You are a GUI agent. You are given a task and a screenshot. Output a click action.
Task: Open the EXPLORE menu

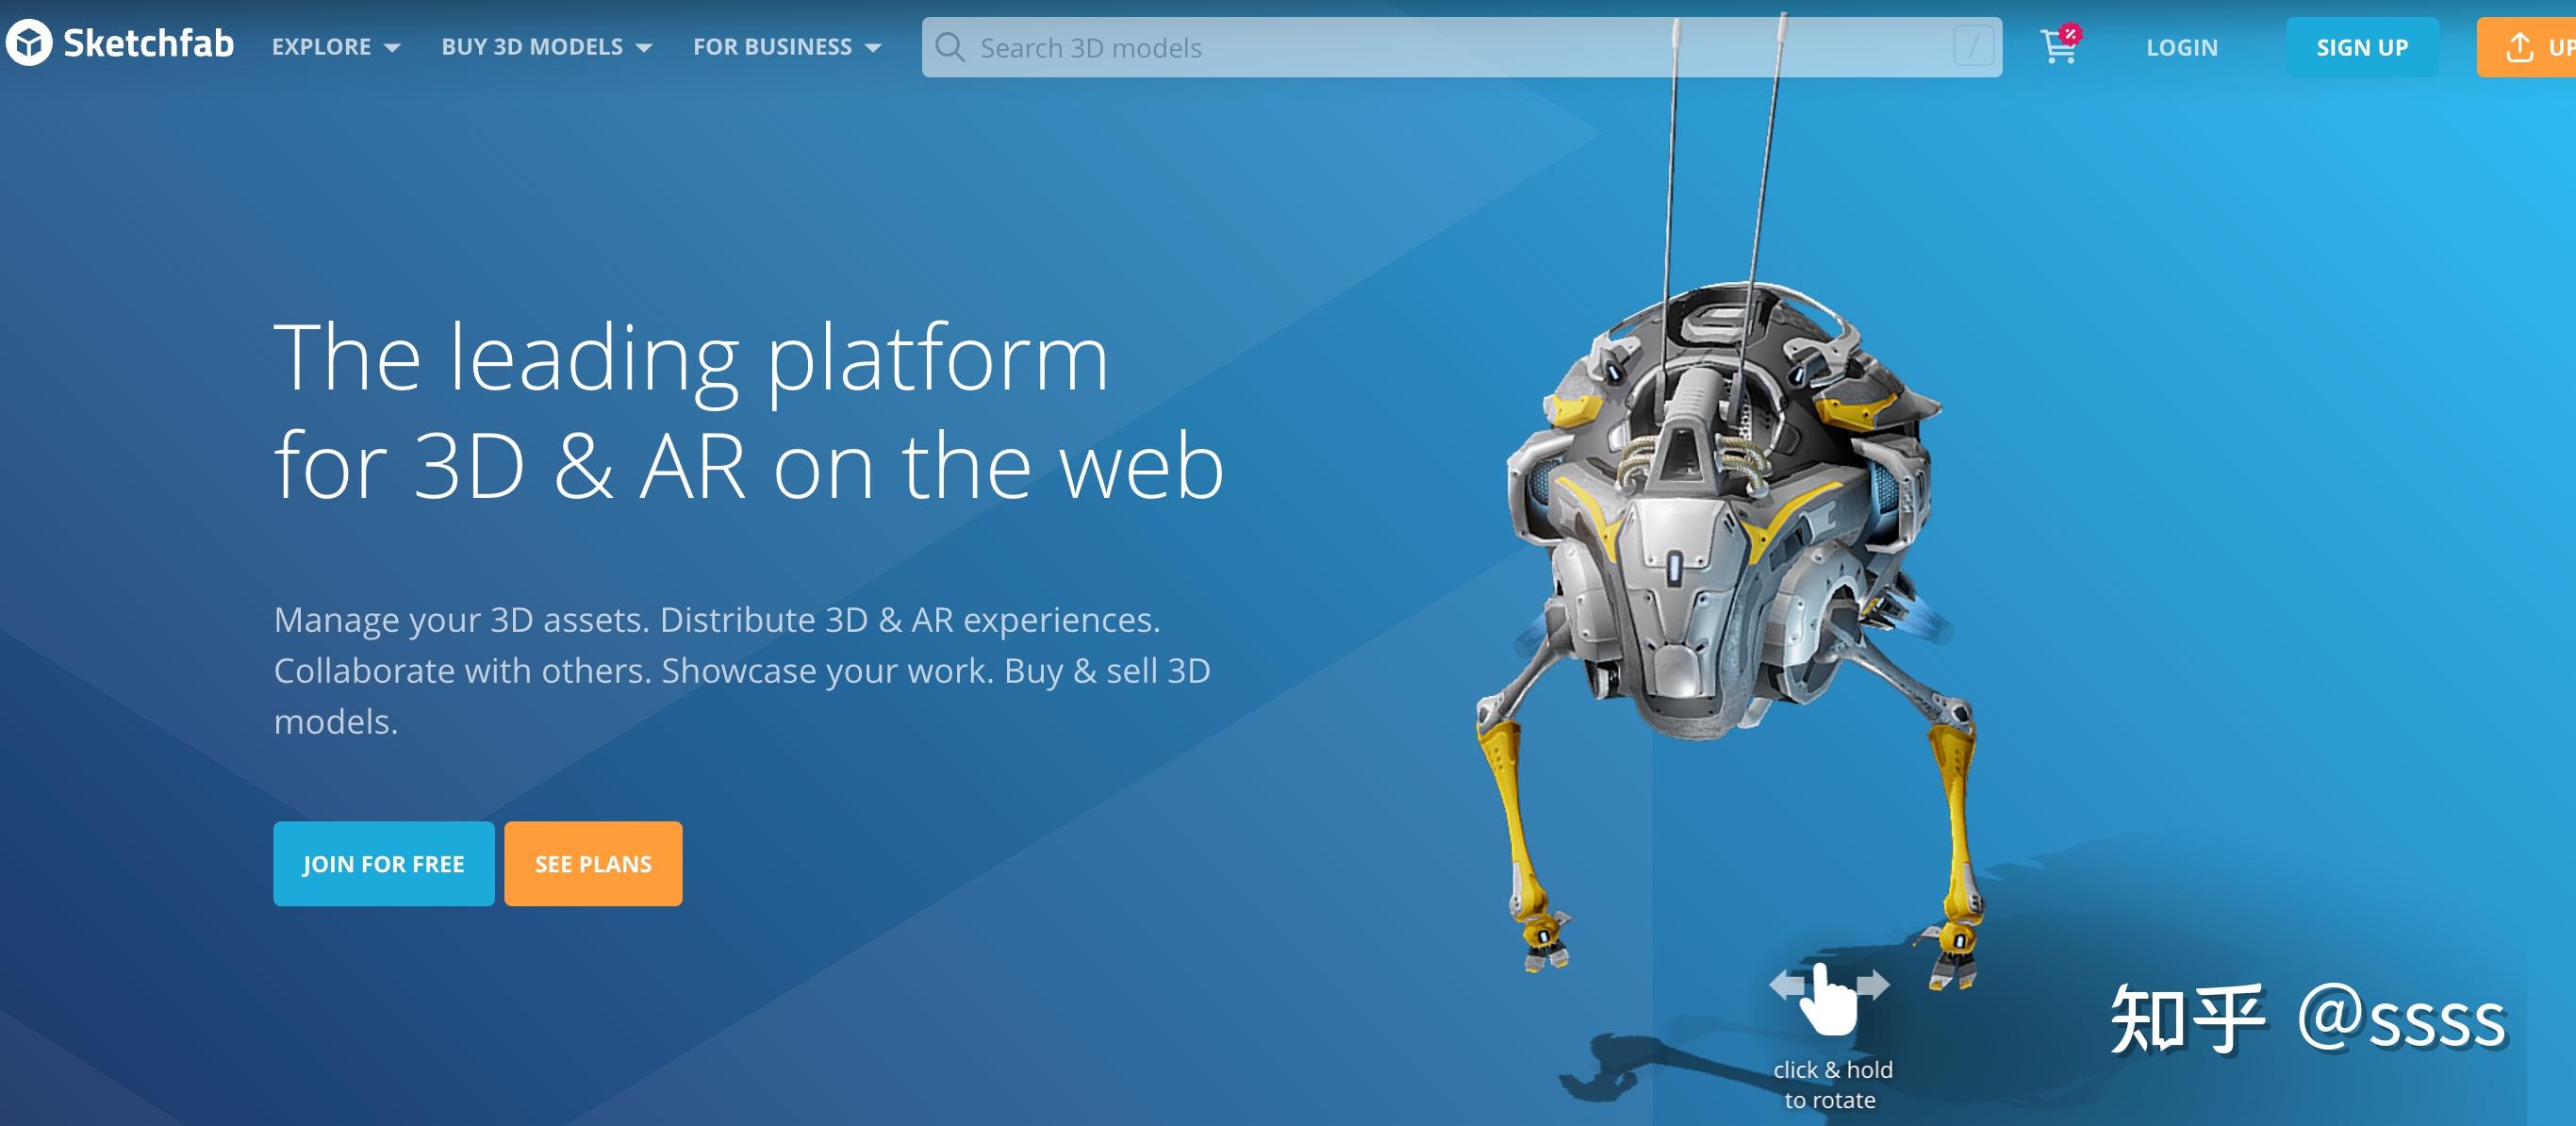point(321,47)
